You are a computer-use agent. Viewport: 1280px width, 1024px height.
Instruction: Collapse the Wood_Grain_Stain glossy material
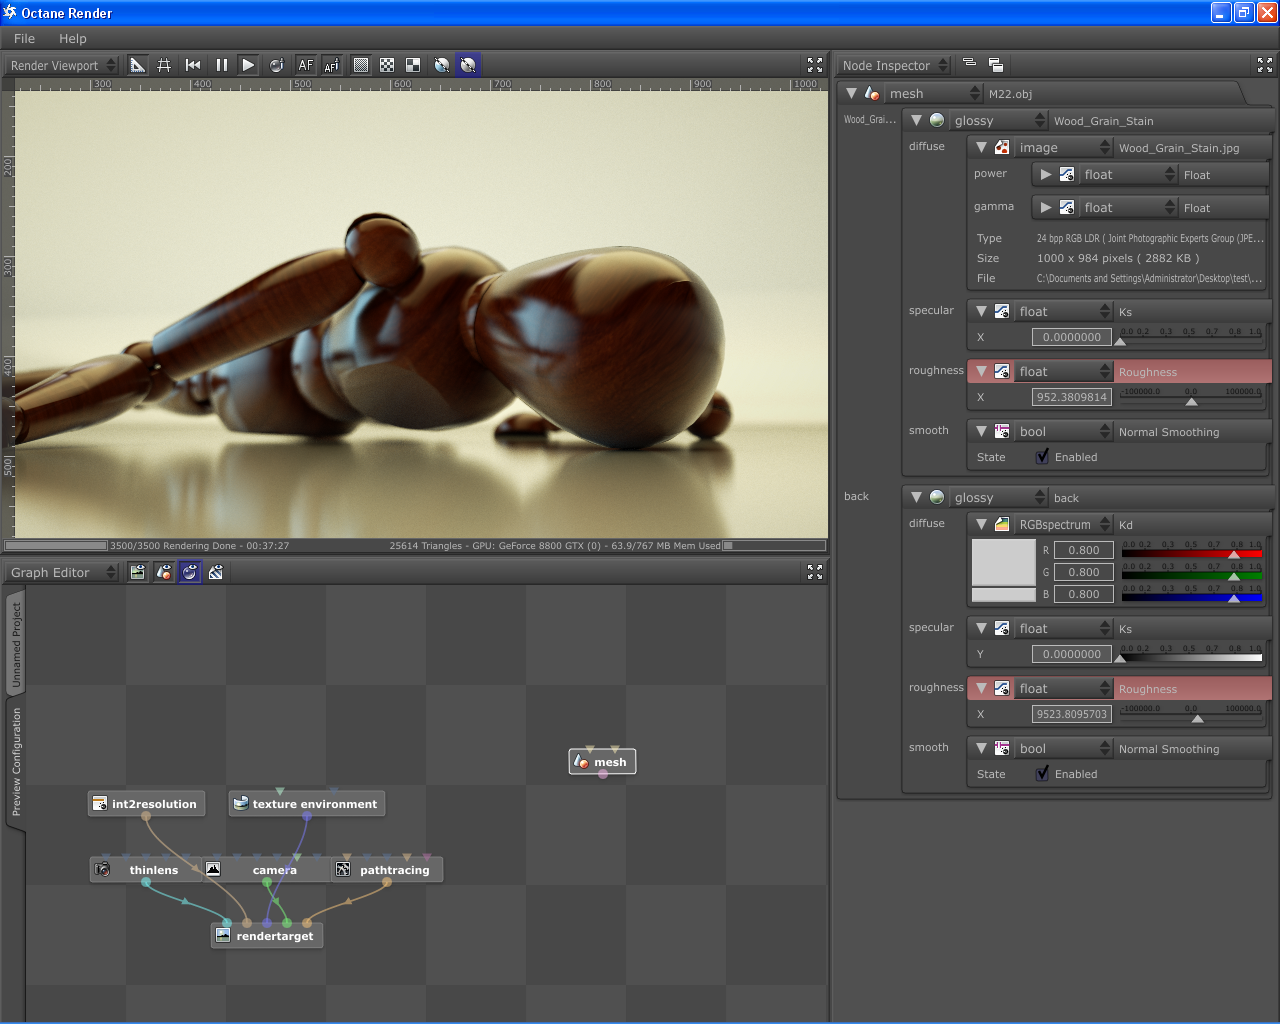coord(916,120)
